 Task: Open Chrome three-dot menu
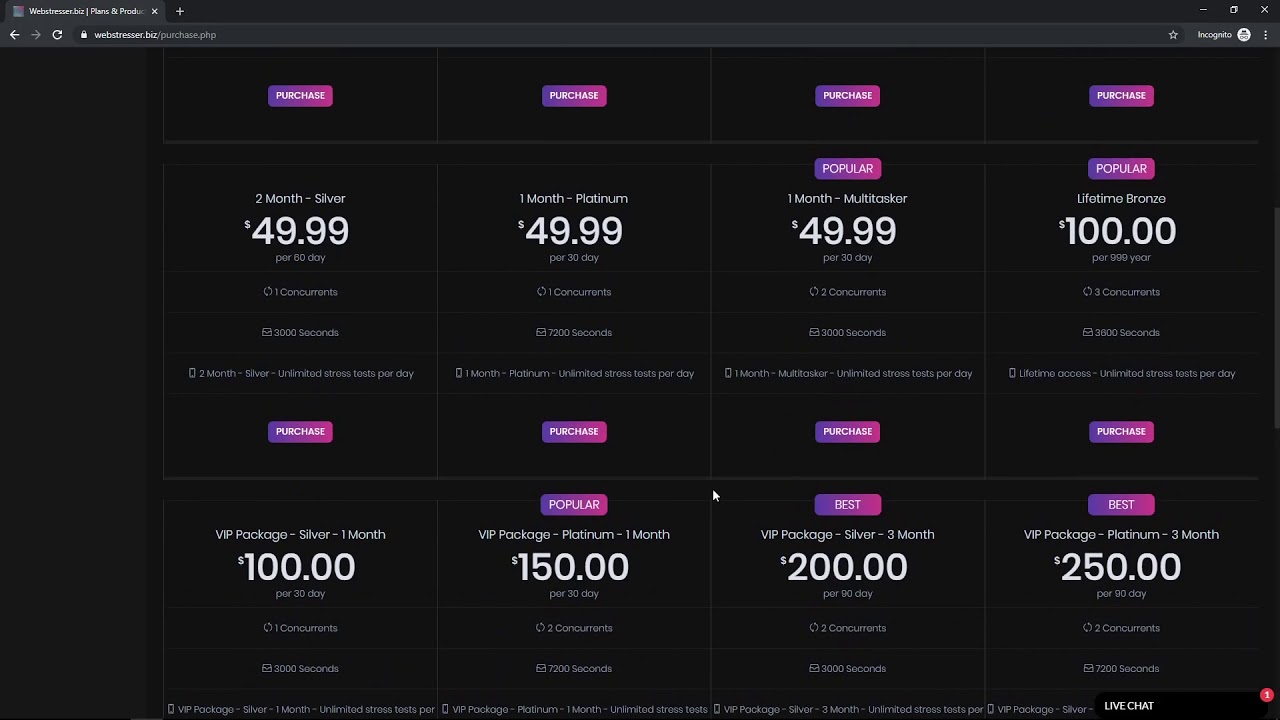(x=1266, y=35)
